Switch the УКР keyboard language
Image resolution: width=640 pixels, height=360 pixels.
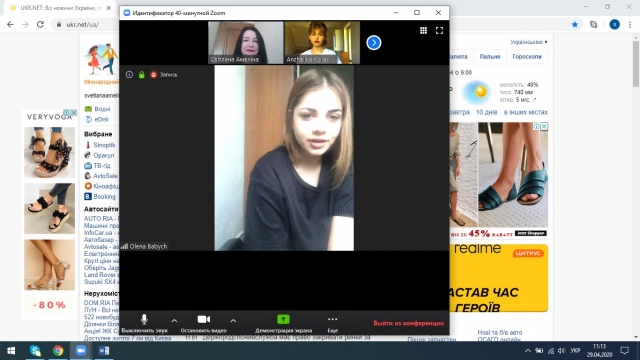click(575, 351)
